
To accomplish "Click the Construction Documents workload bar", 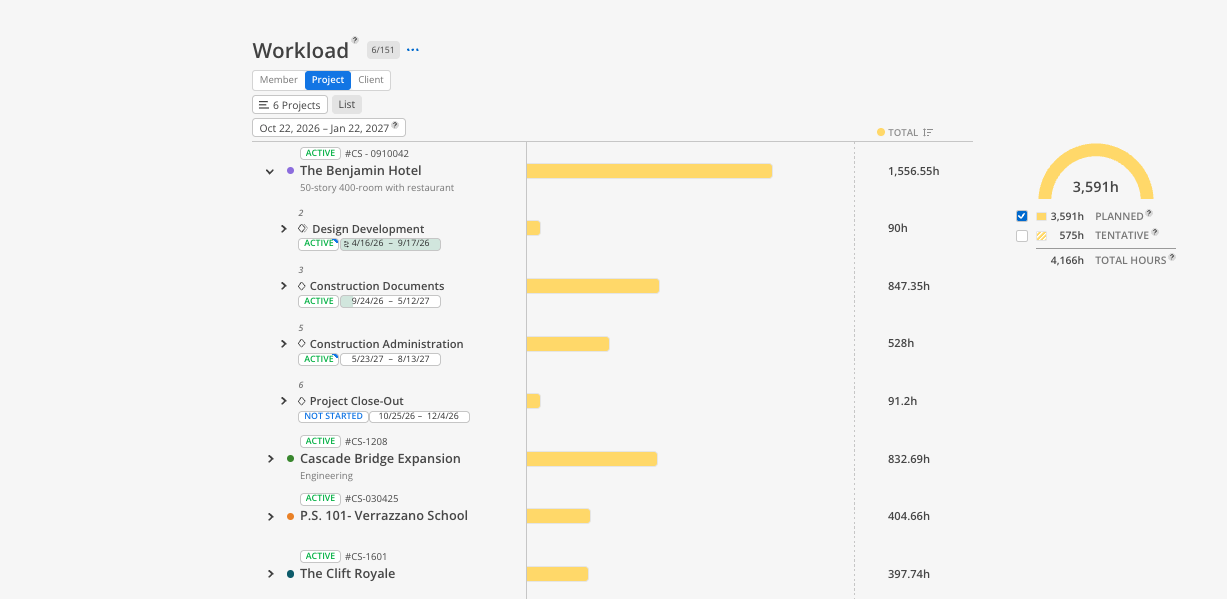I will pos(593,286).
